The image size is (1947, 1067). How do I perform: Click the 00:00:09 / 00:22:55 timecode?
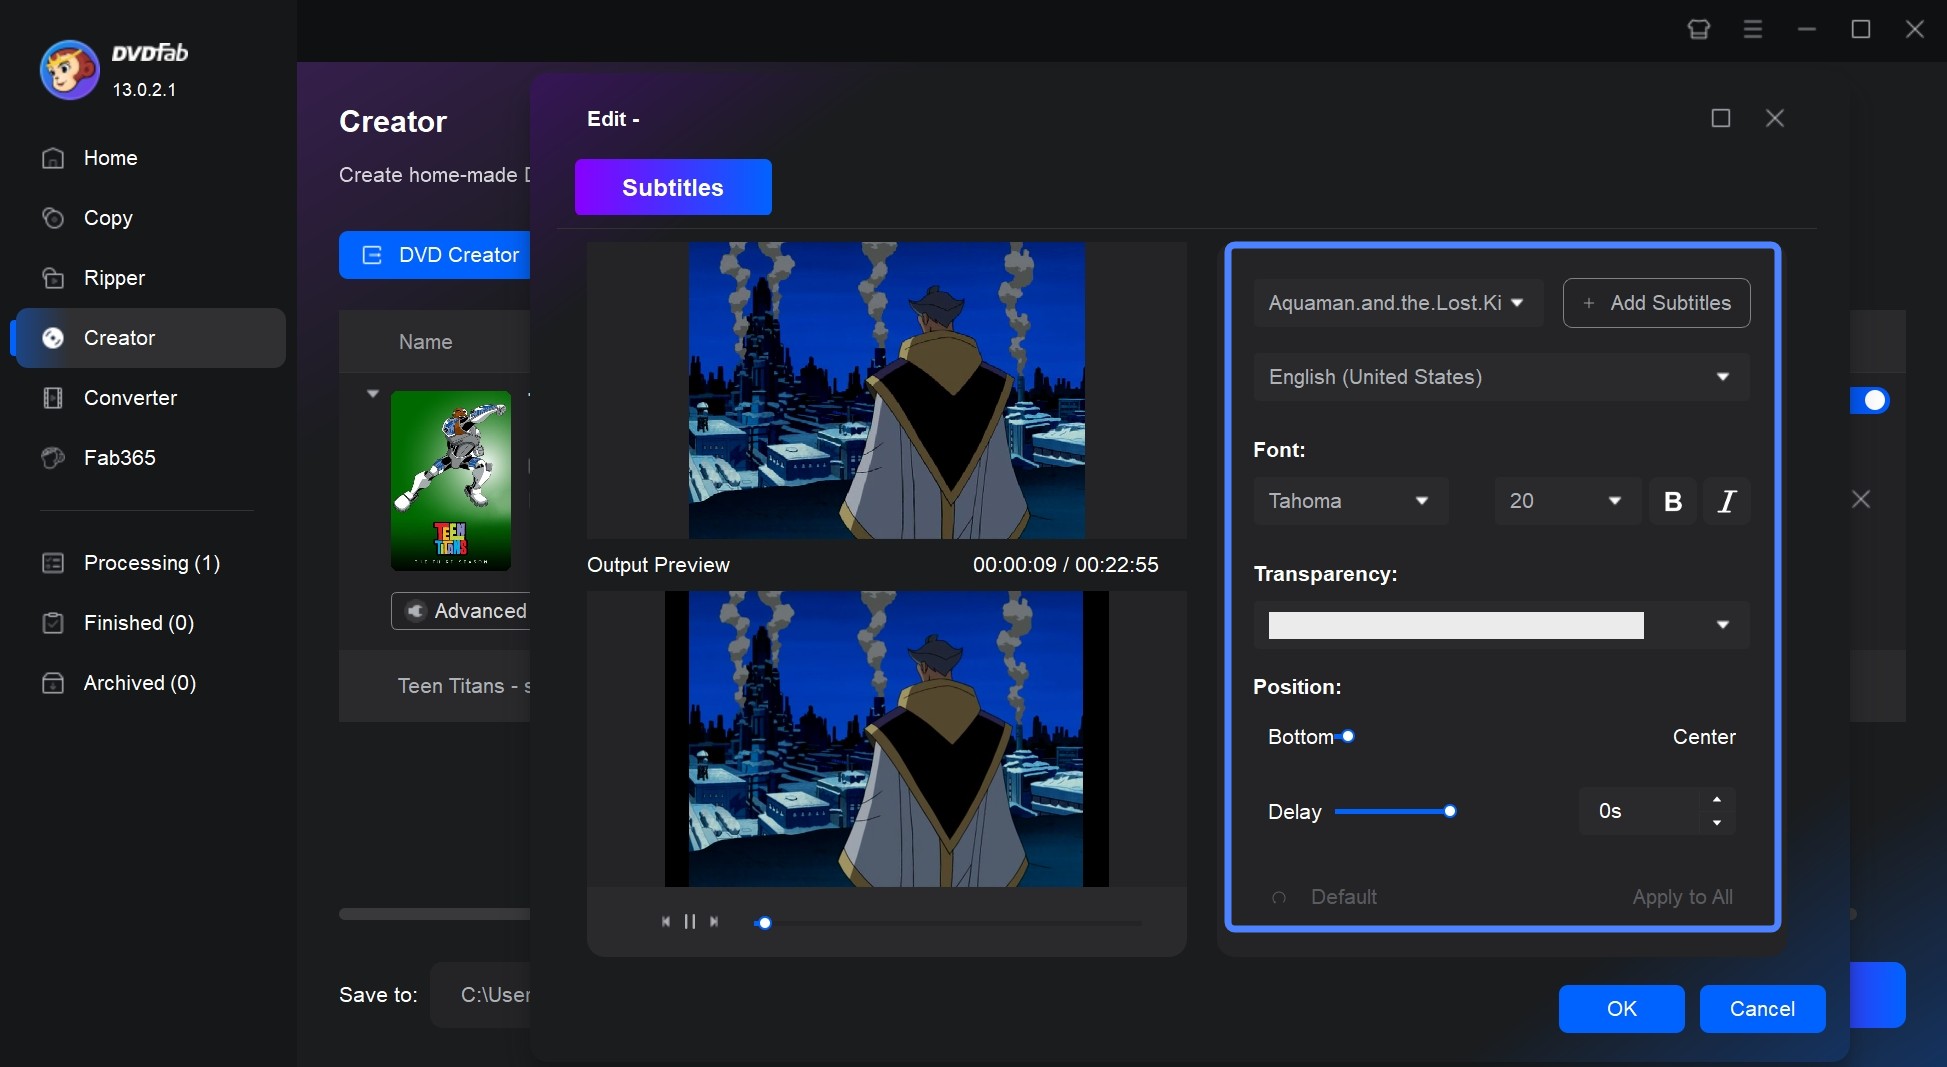pos(1065,565)
